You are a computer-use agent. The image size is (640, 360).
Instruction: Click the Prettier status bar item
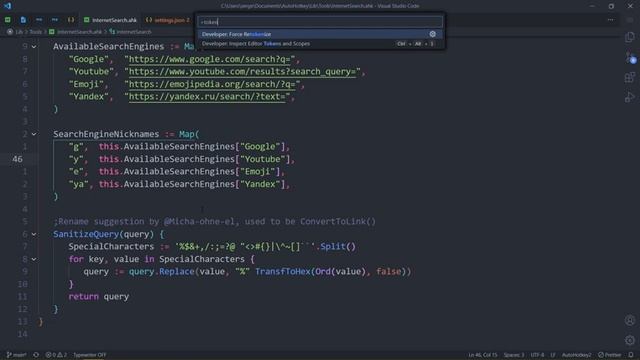point(609,355)
